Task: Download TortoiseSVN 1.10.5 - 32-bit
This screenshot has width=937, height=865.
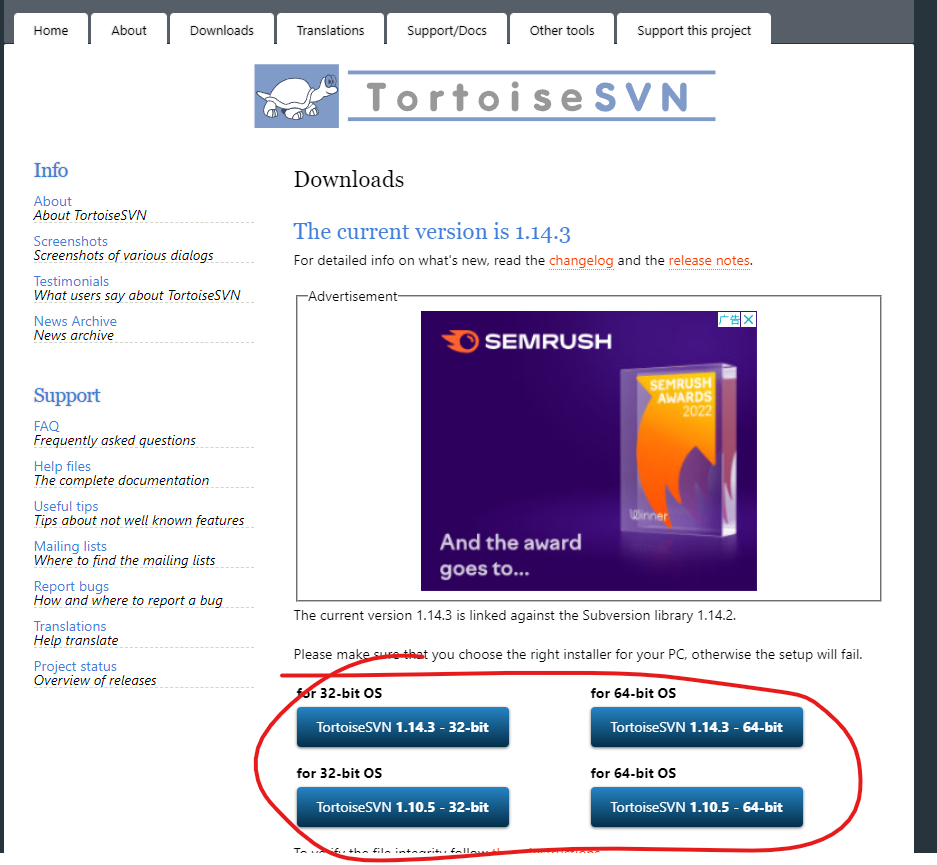Action: pyautogui.click(x=403, y=807)
